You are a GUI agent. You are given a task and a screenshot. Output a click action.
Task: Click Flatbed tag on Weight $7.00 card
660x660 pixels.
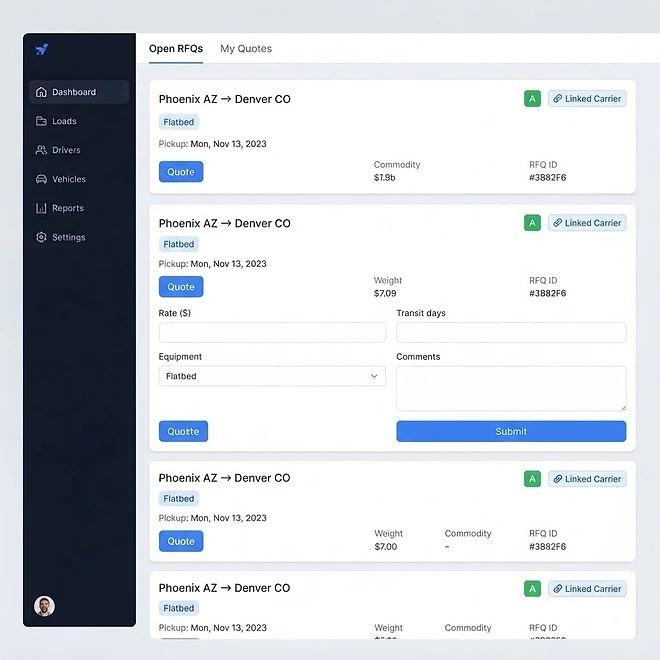pos(179,498)
